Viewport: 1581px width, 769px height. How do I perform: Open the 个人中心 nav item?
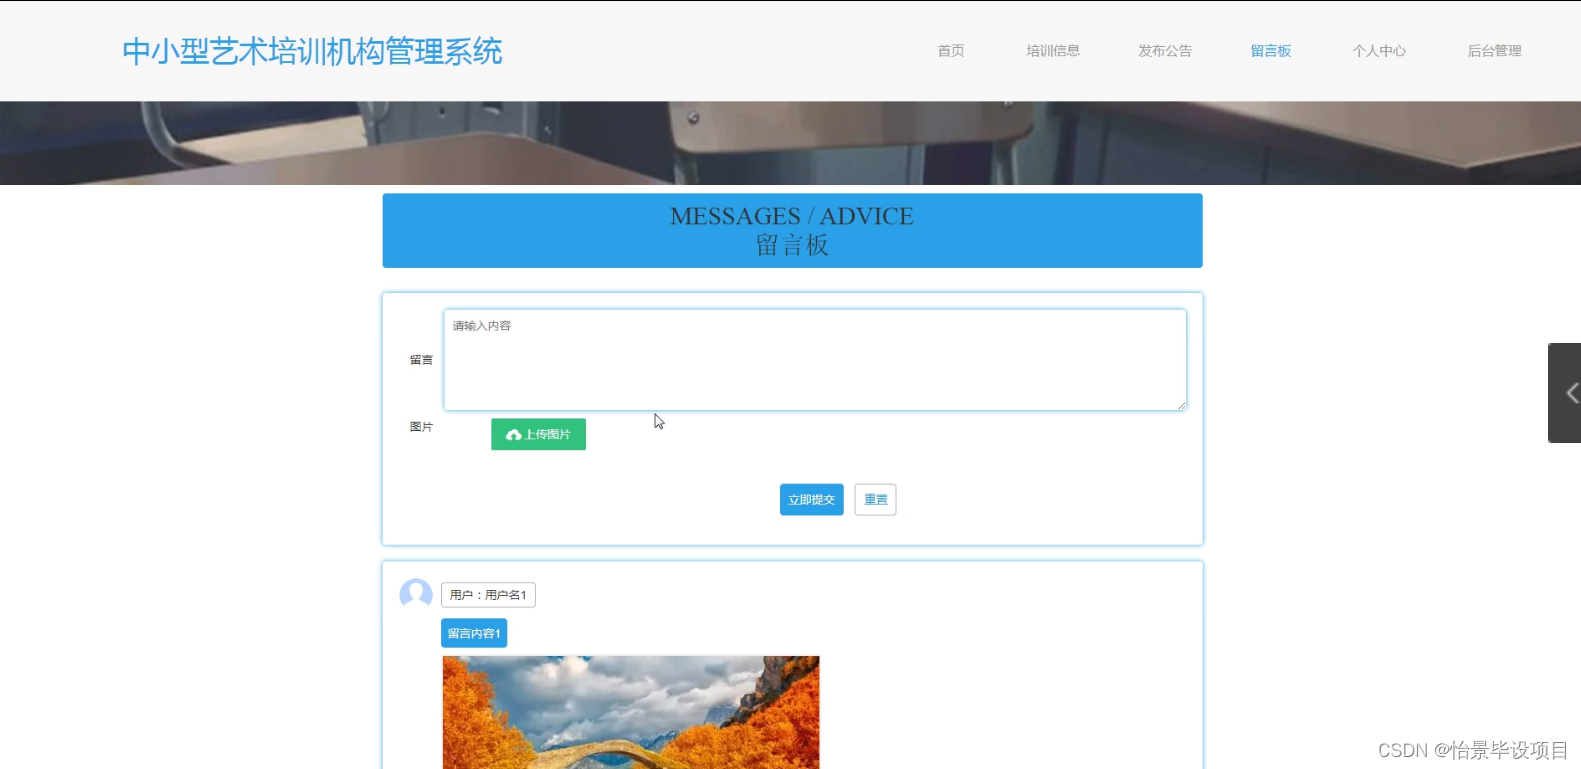pyautogui.click(x=1379, y=51)
